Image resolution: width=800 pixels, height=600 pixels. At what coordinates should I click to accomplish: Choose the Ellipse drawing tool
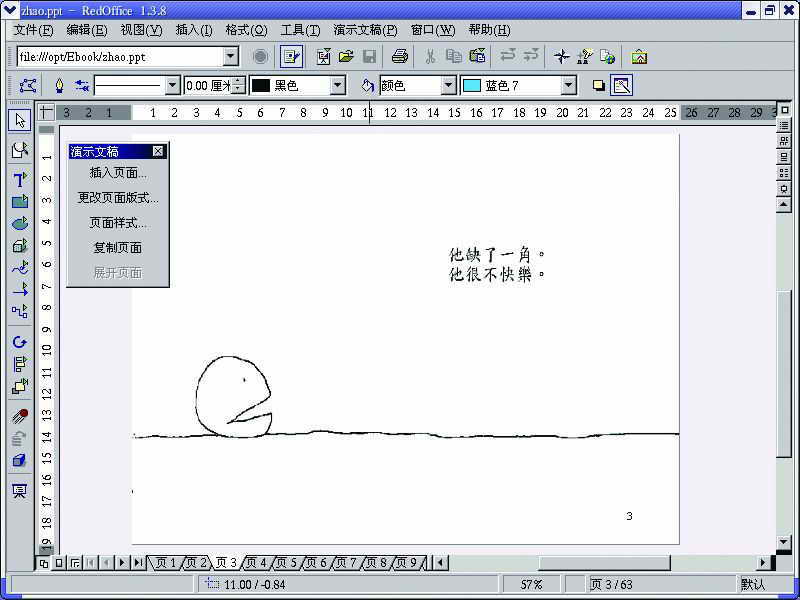coord(20,224)
